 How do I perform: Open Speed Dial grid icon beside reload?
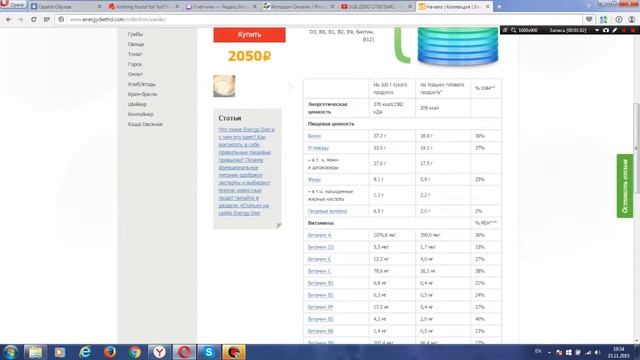(x=47, y=19)
